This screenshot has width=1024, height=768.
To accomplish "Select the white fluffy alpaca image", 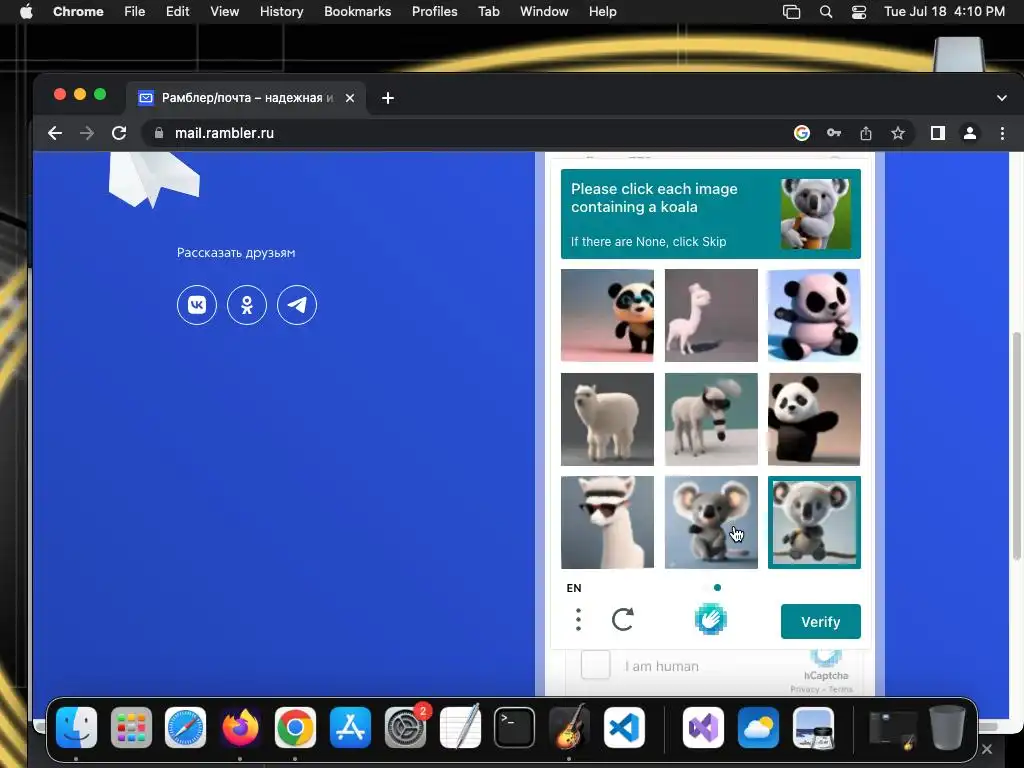I will [607, 419].
